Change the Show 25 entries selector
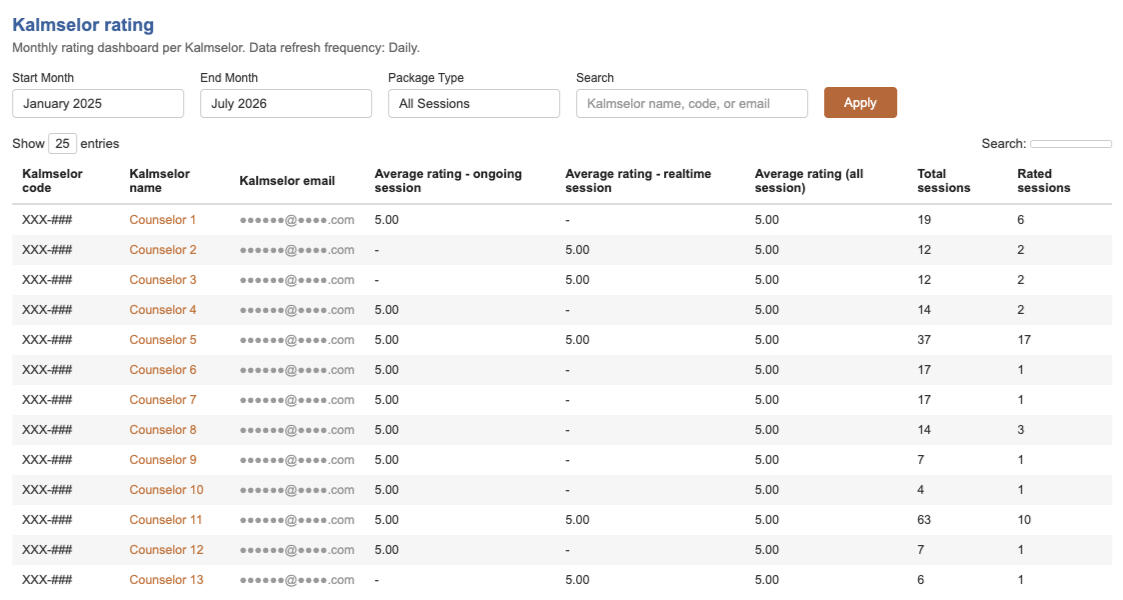1123x600 pixels. coord(62,143)
